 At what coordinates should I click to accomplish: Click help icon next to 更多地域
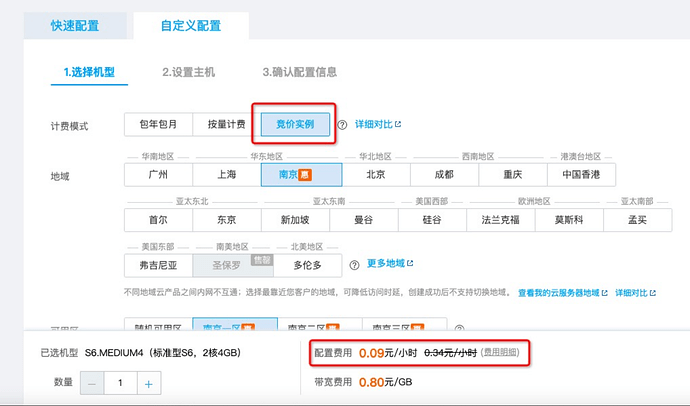point(354,265)
